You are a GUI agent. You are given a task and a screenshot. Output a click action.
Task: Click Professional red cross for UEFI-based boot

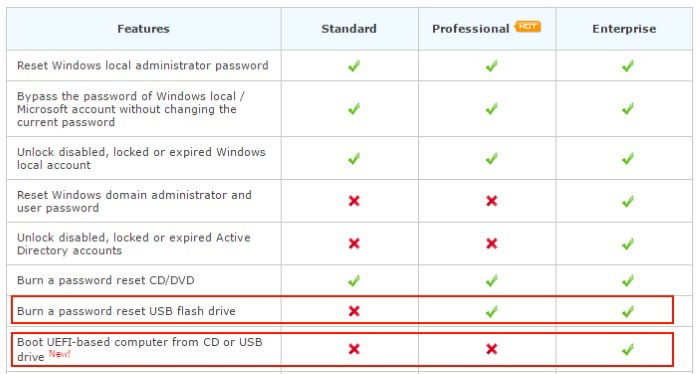[492, 349]
